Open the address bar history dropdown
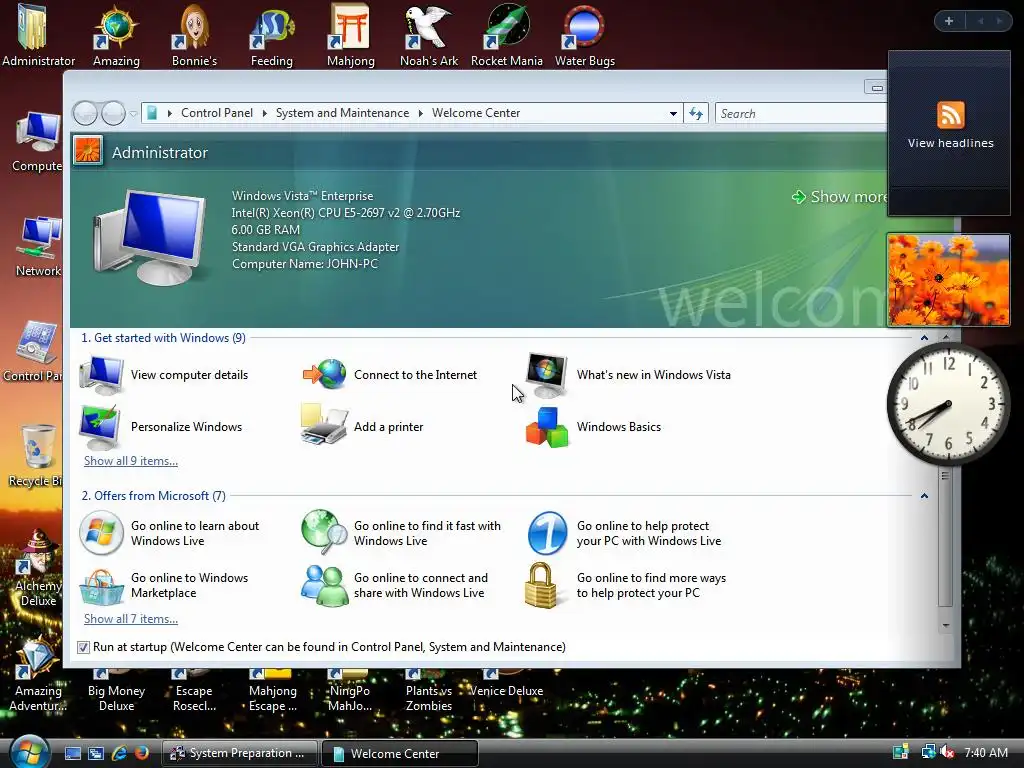Viewport: 1024px width, 768px height. [x=673, y=114]
